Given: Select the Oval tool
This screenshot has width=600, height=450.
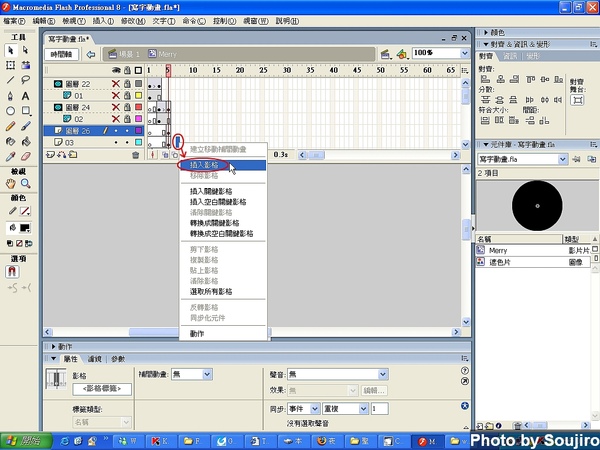Looking at the screenshot, I should pyautogui.click(x=11, y=111).
